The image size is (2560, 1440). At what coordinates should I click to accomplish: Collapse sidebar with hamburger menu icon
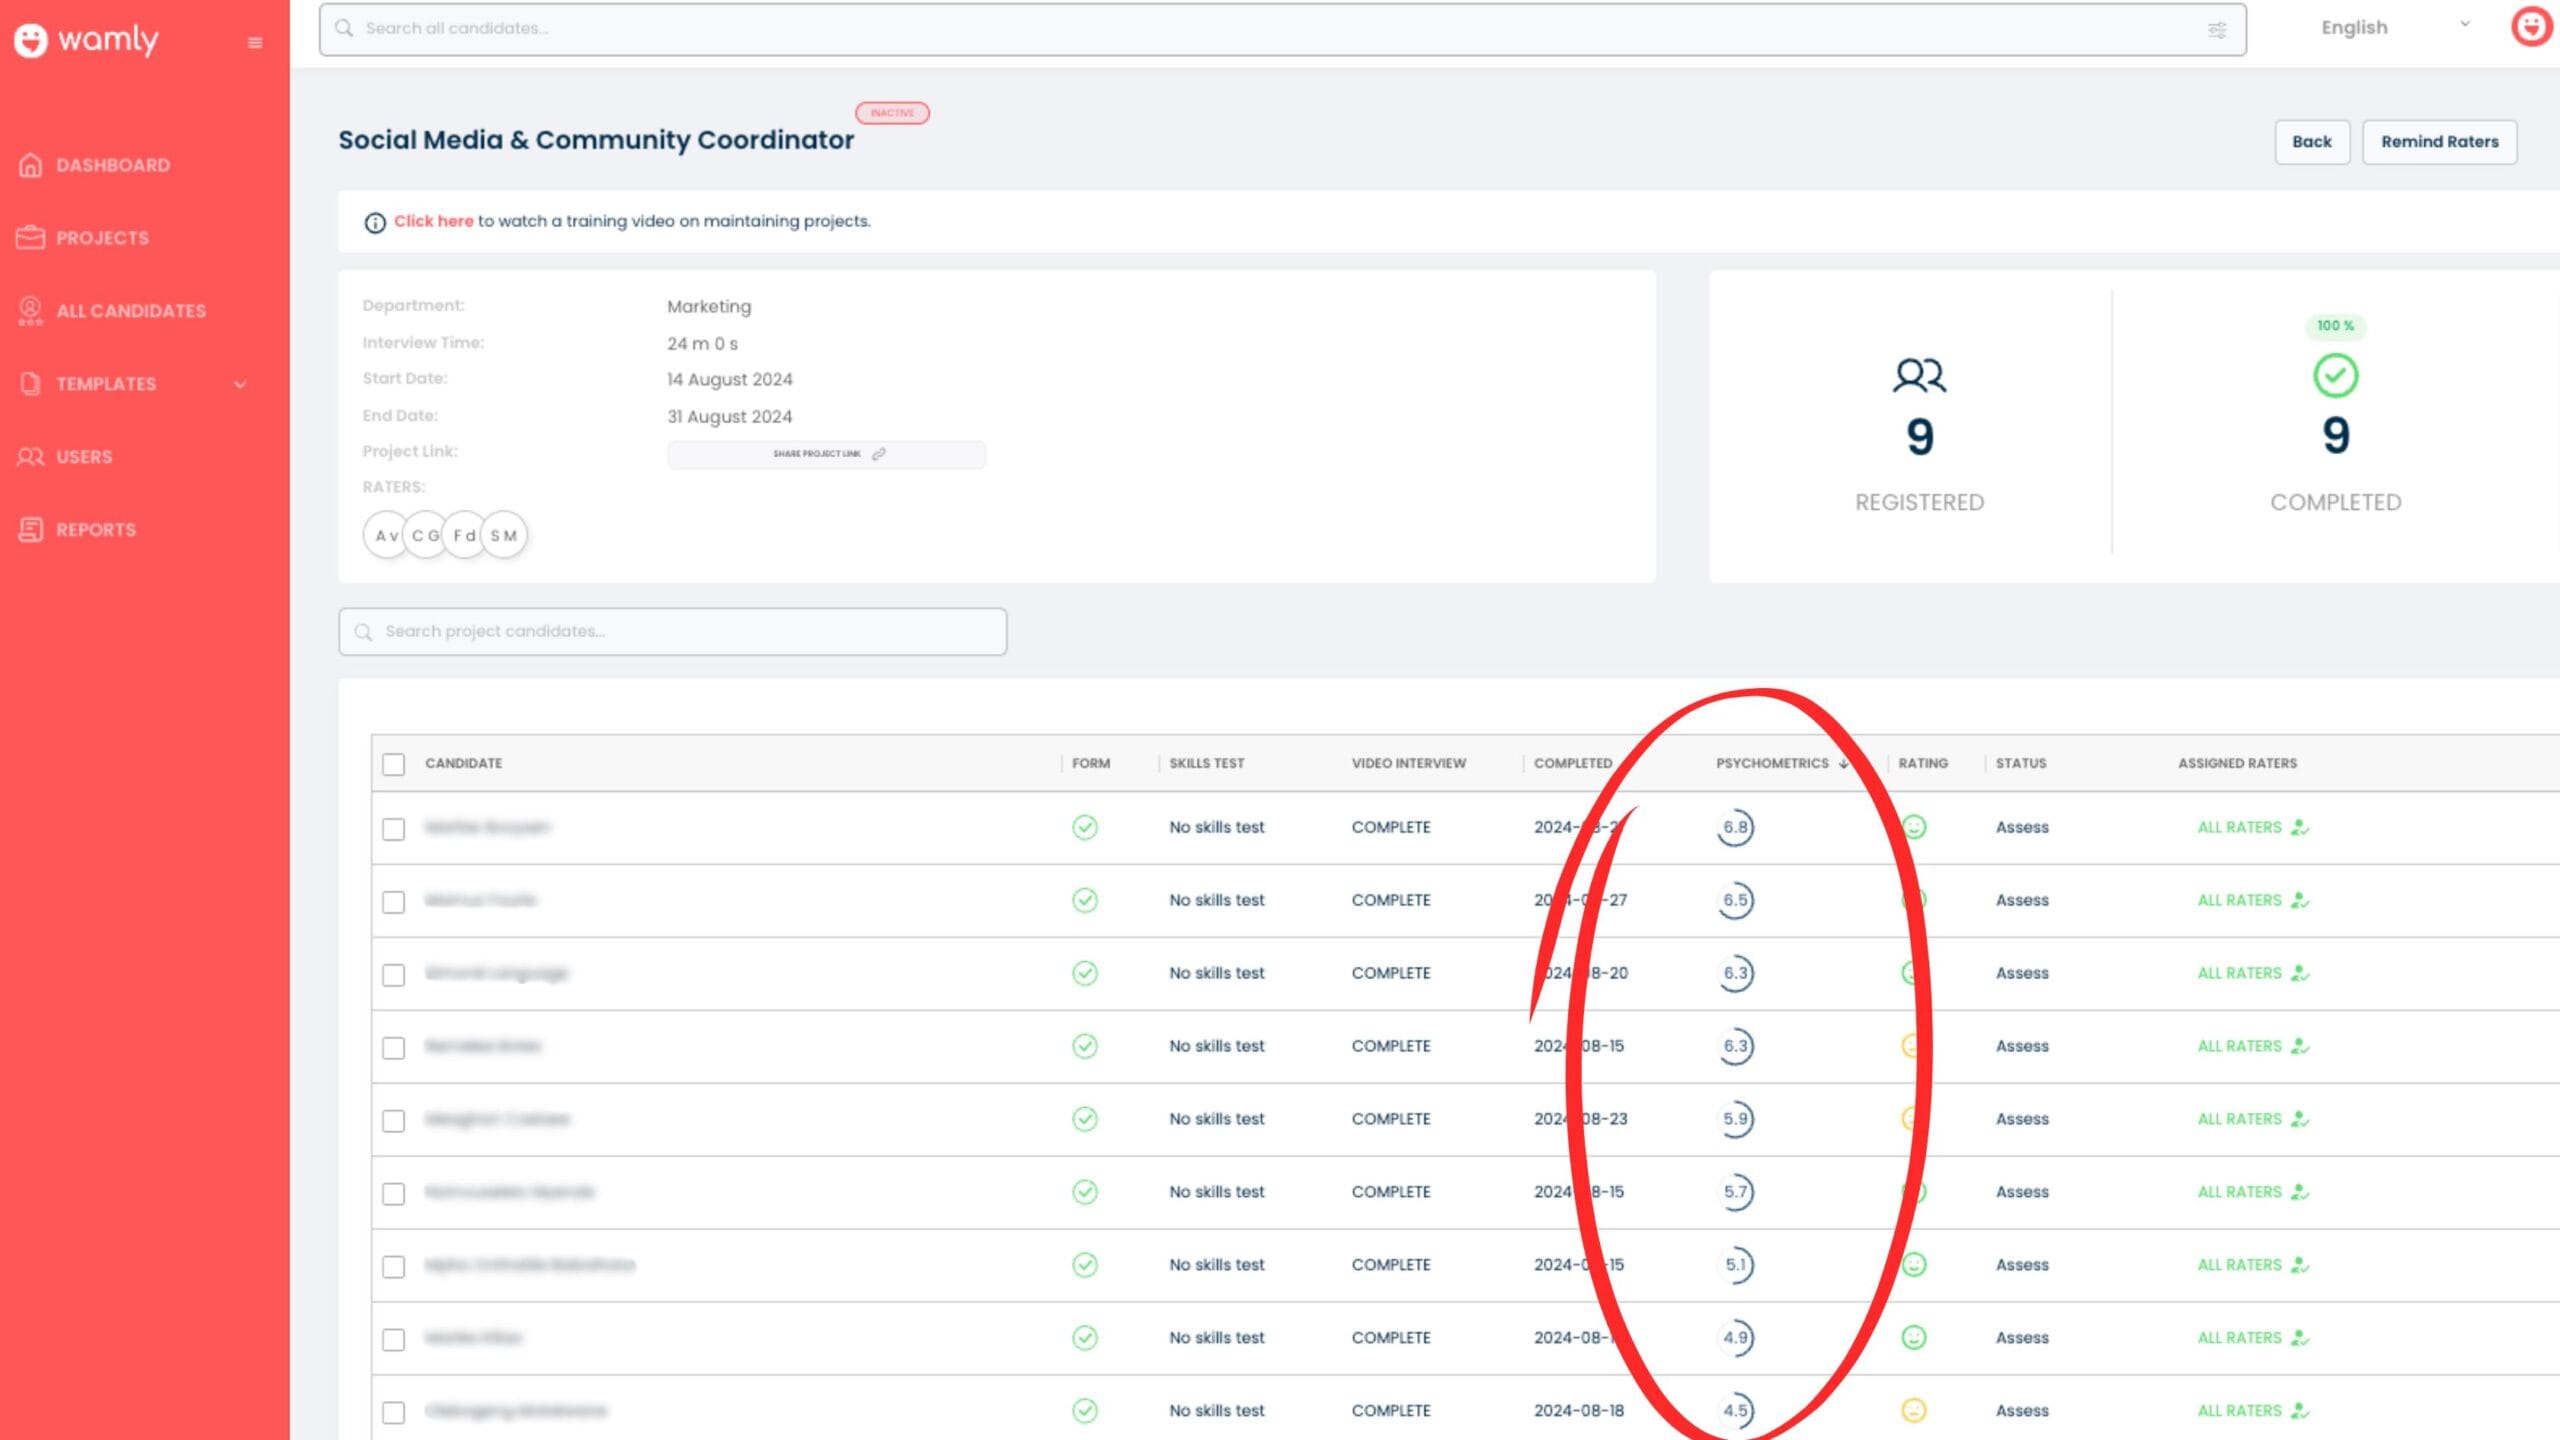255,42
